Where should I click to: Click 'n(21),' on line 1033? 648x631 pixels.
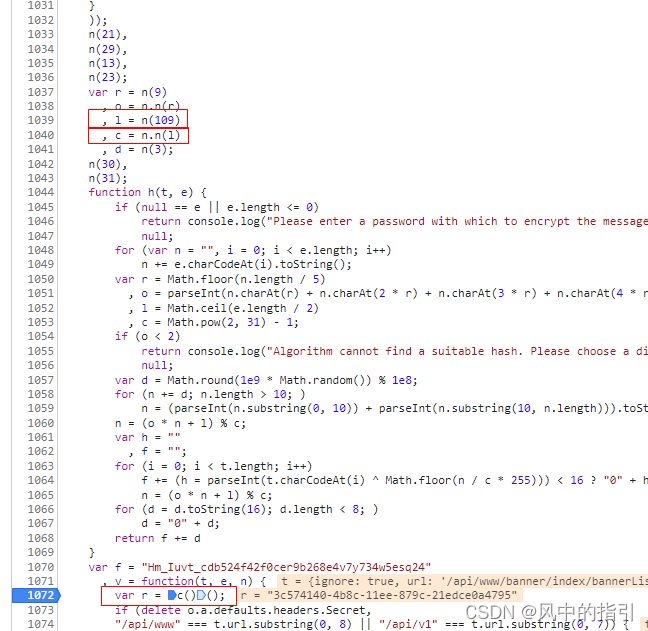107,34
